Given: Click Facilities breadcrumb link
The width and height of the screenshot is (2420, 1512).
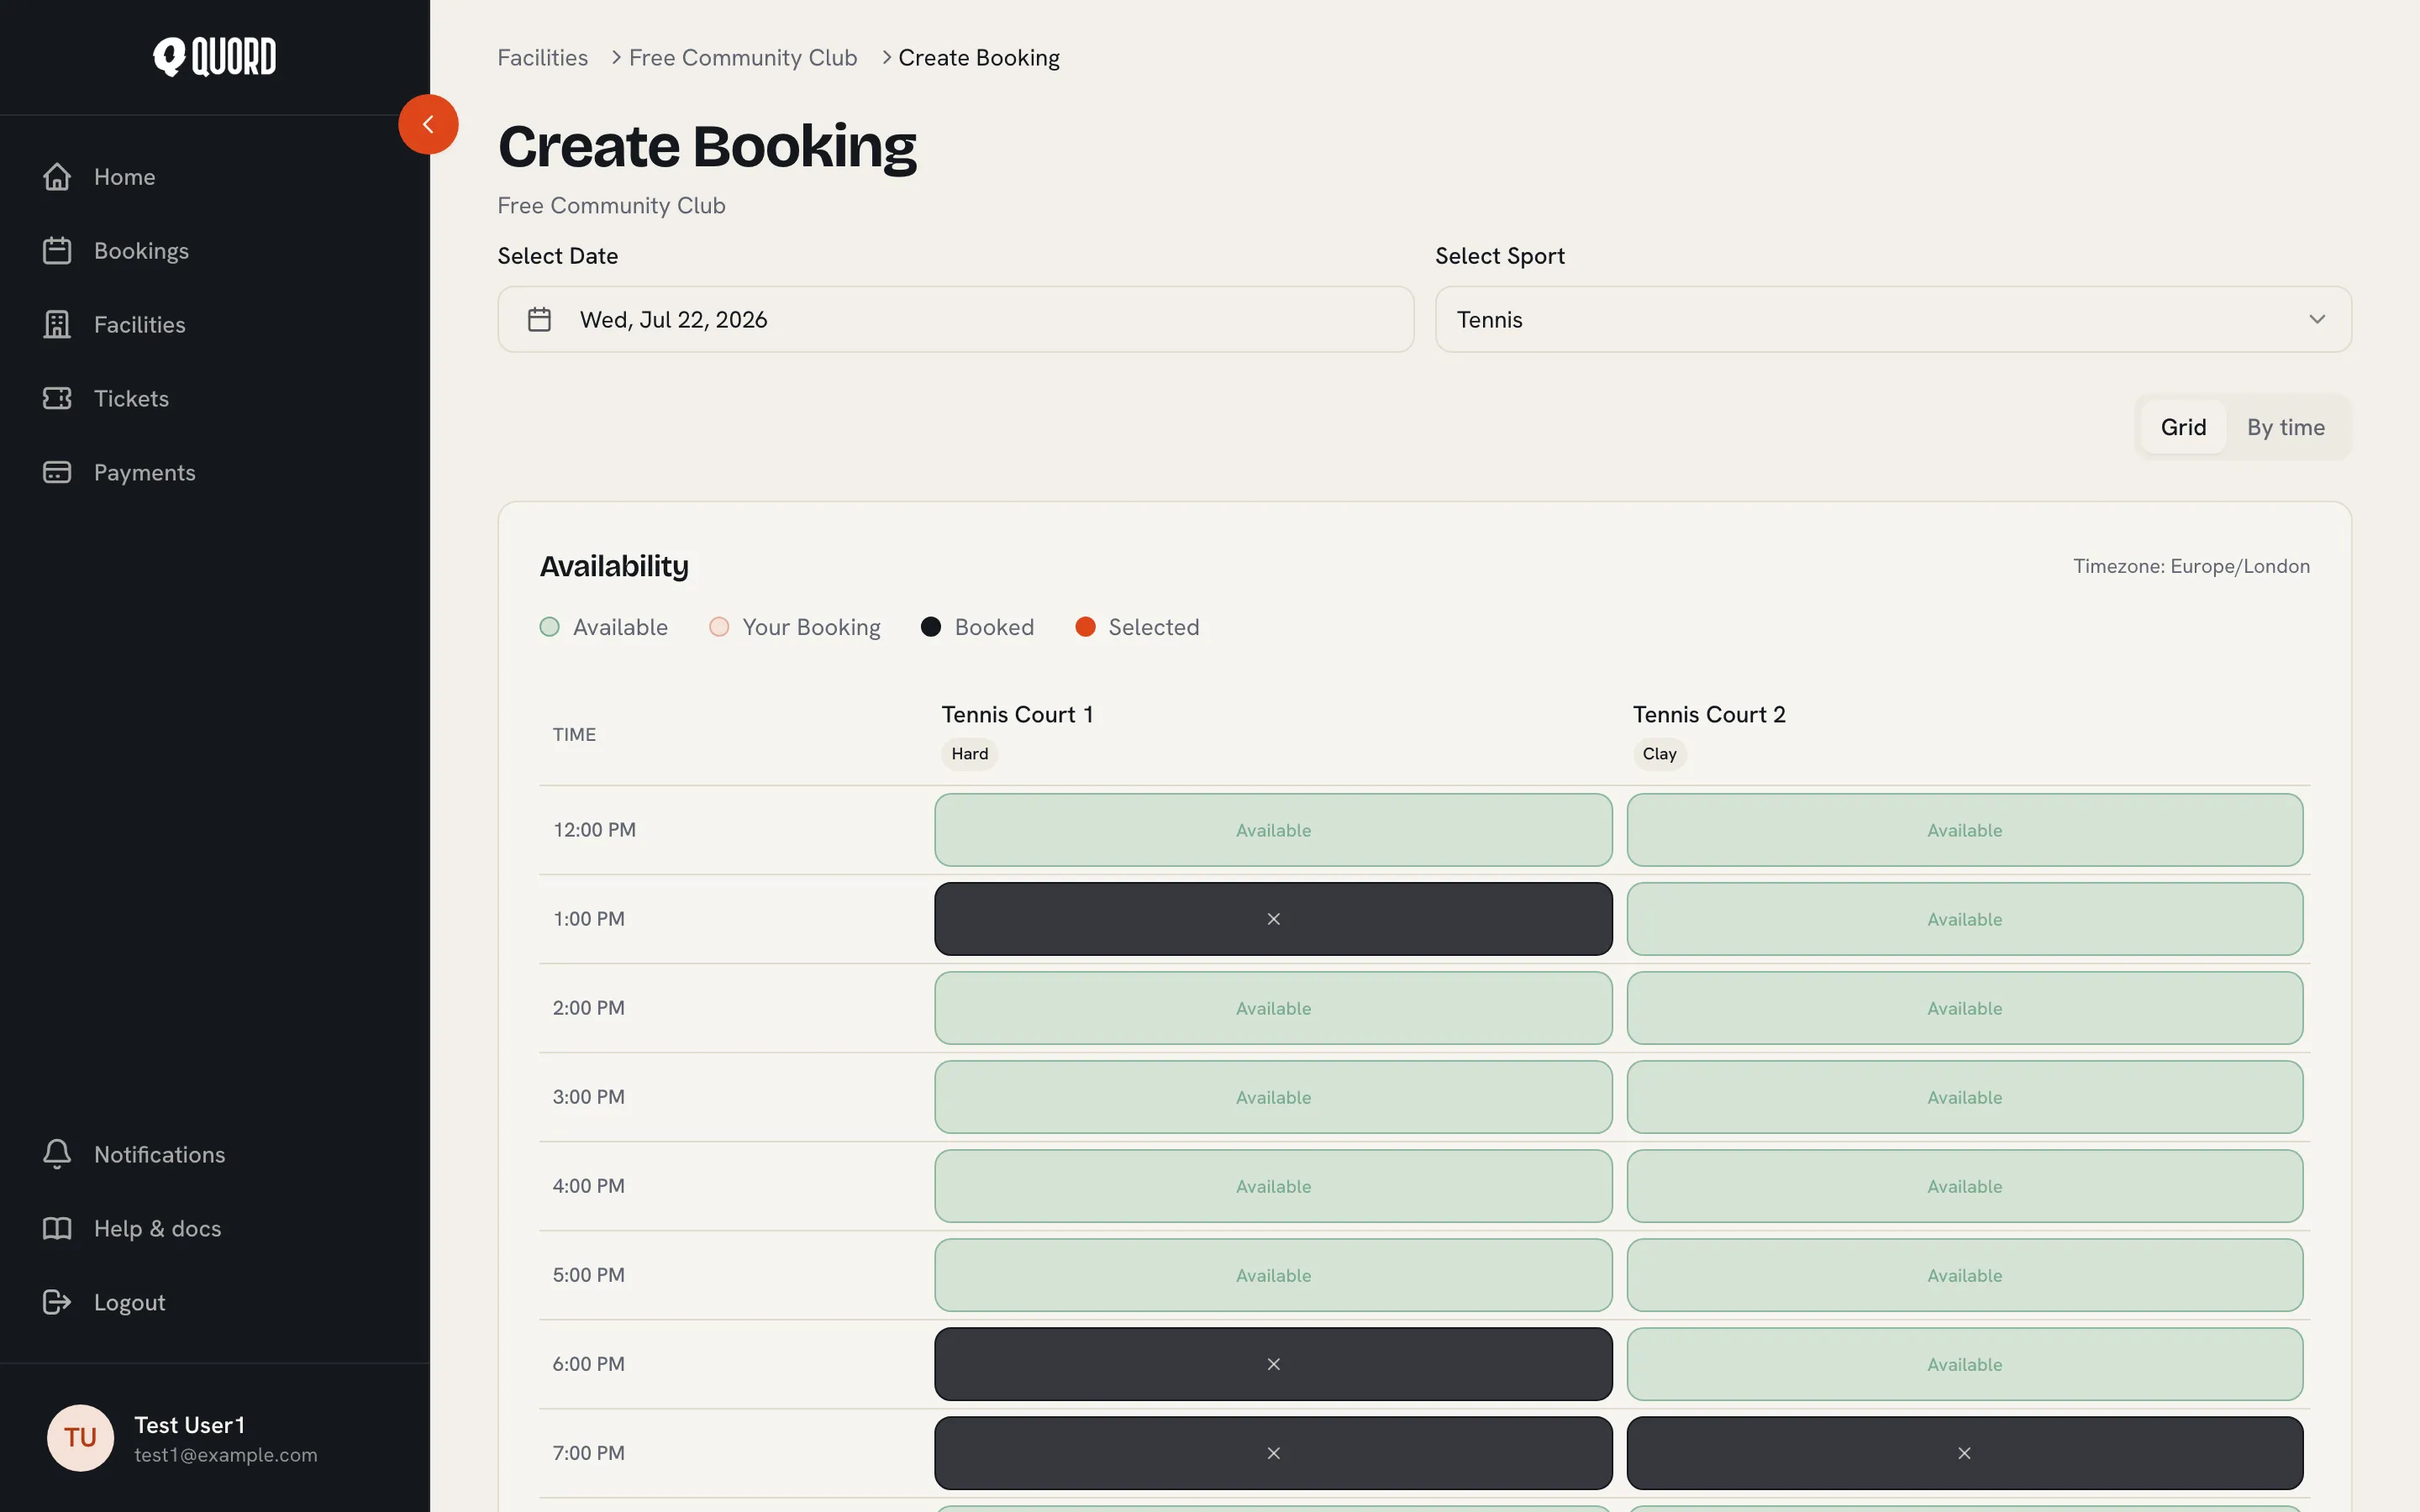Looking at the screenshot, I should pos(543,58).
